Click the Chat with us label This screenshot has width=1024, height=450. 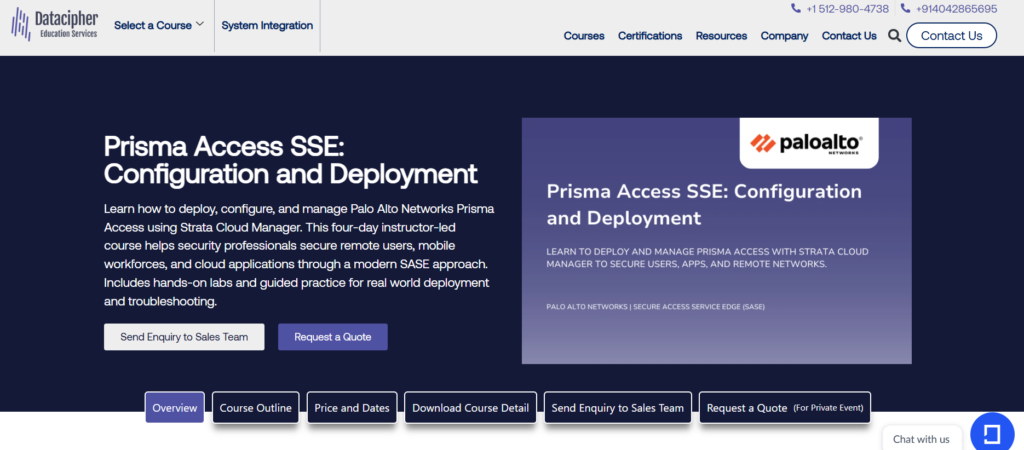tap(921, 439)
